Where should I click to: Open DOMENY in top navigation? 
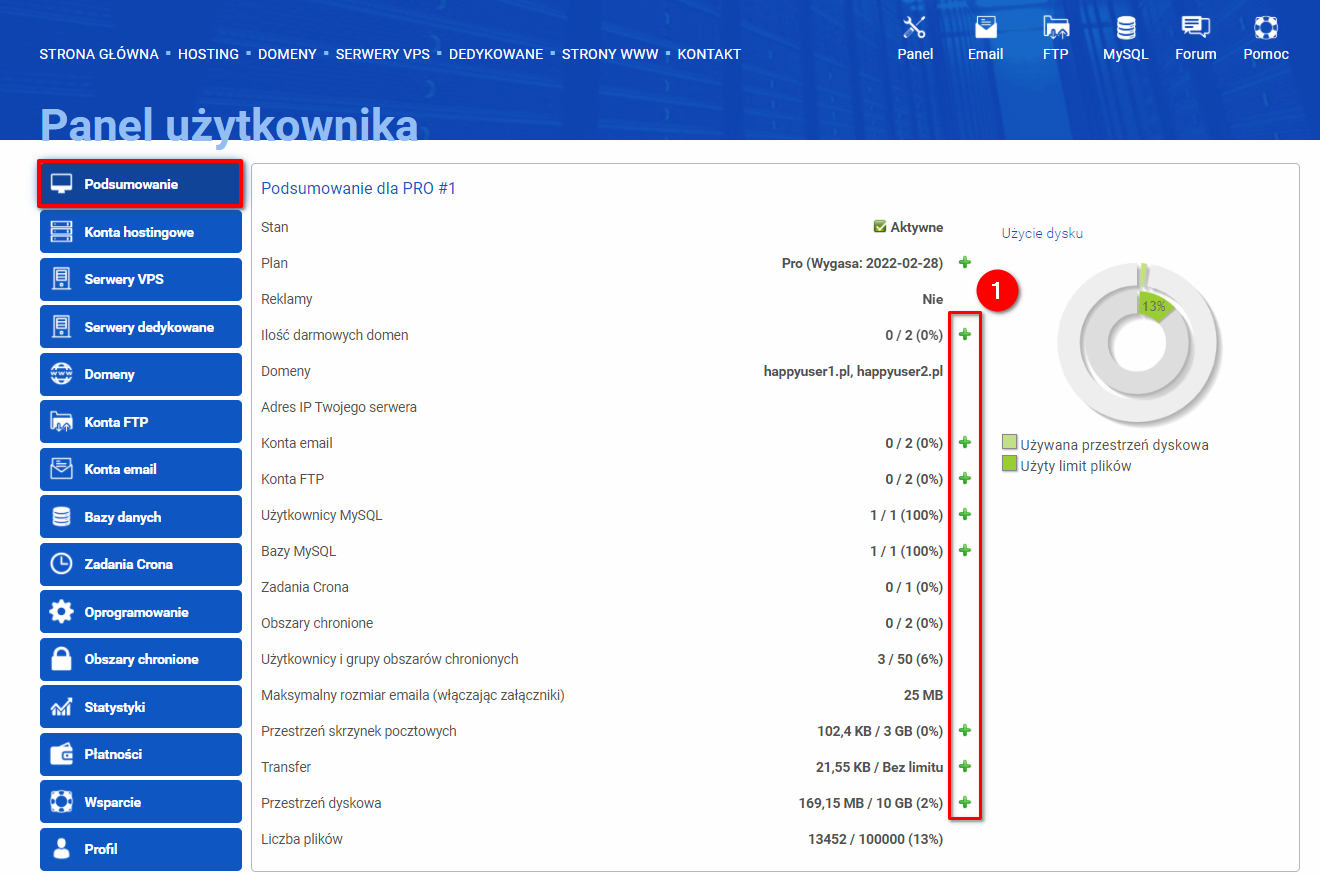[287, 54]
